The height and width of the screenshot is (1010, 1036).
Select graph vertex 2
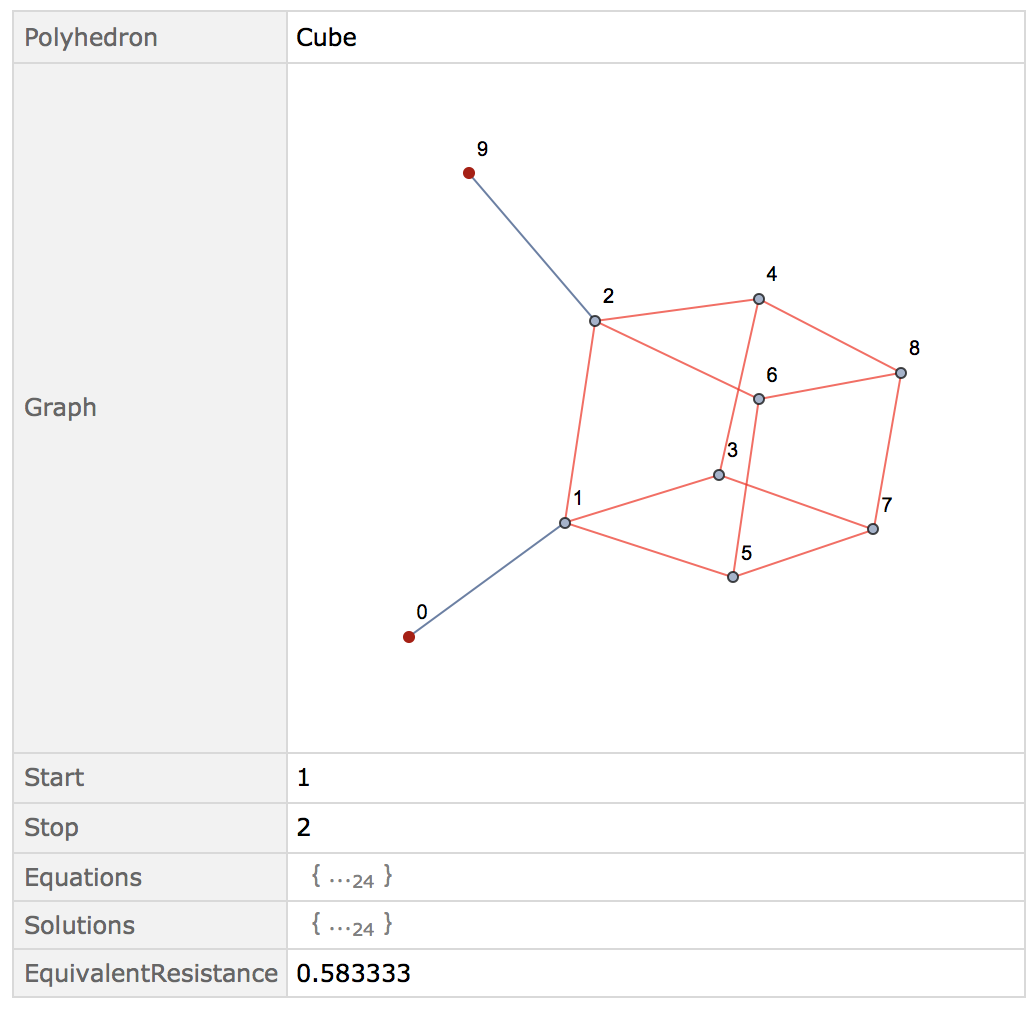point(595,321)
